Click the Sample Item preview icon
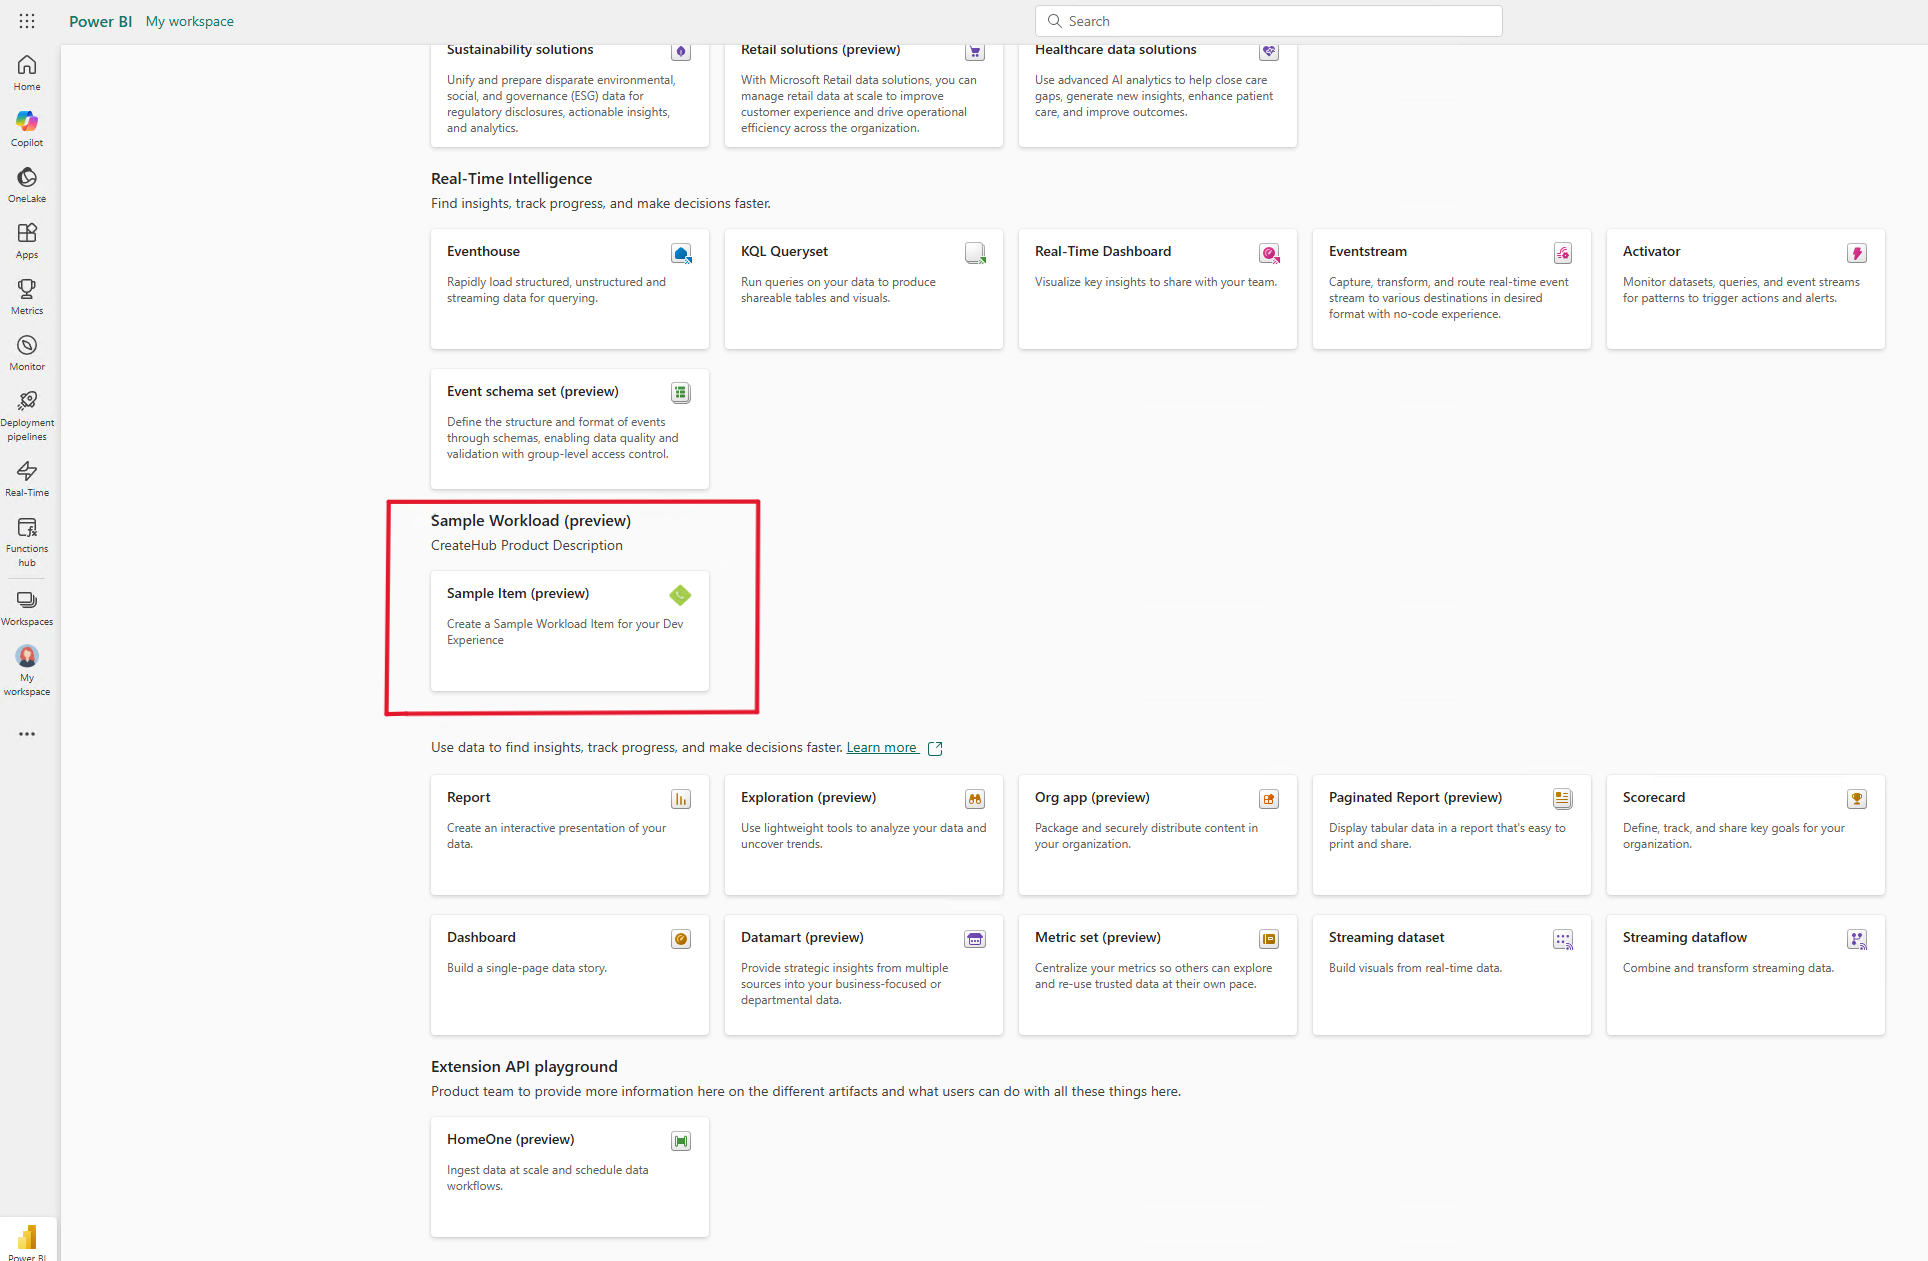This screenshot has height=1261, width=1928. [x=680, y=593]
